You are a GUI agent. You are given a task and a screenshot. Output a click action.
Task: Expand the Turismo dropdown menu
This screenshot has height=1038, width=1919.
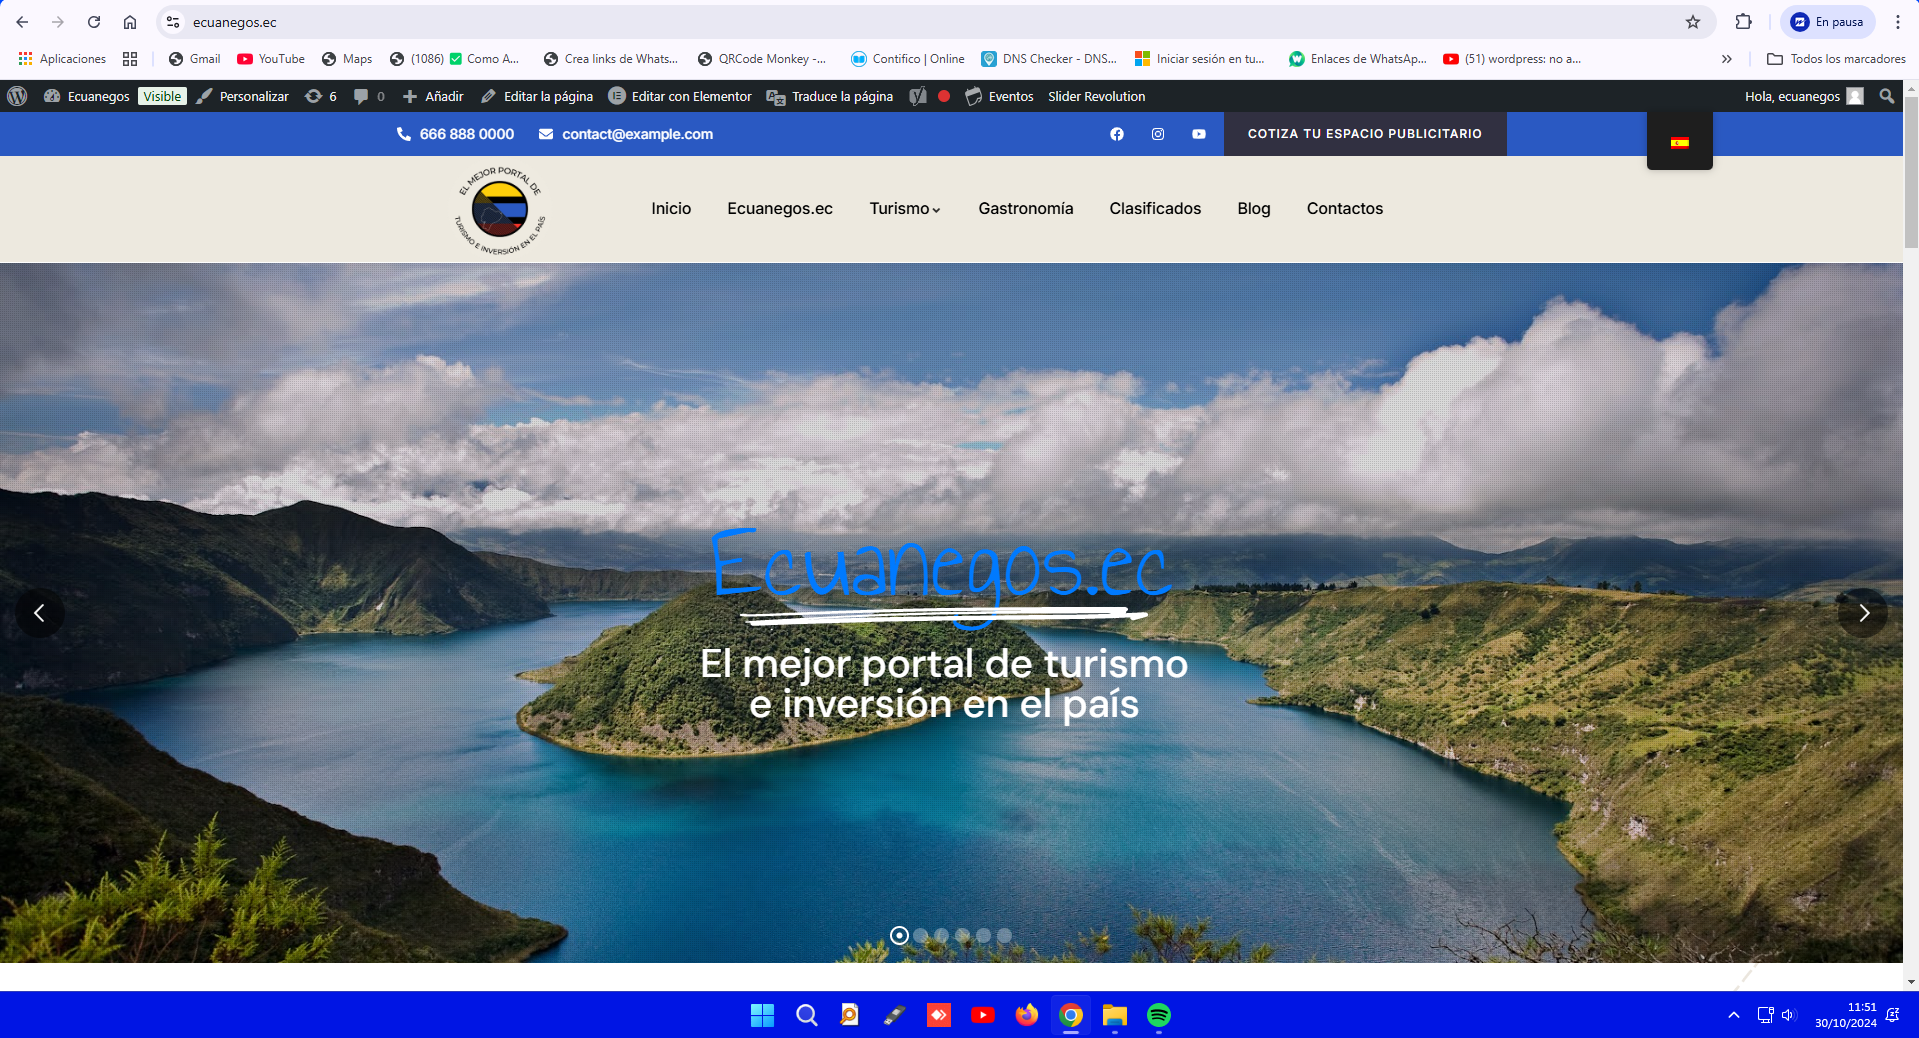904,208
